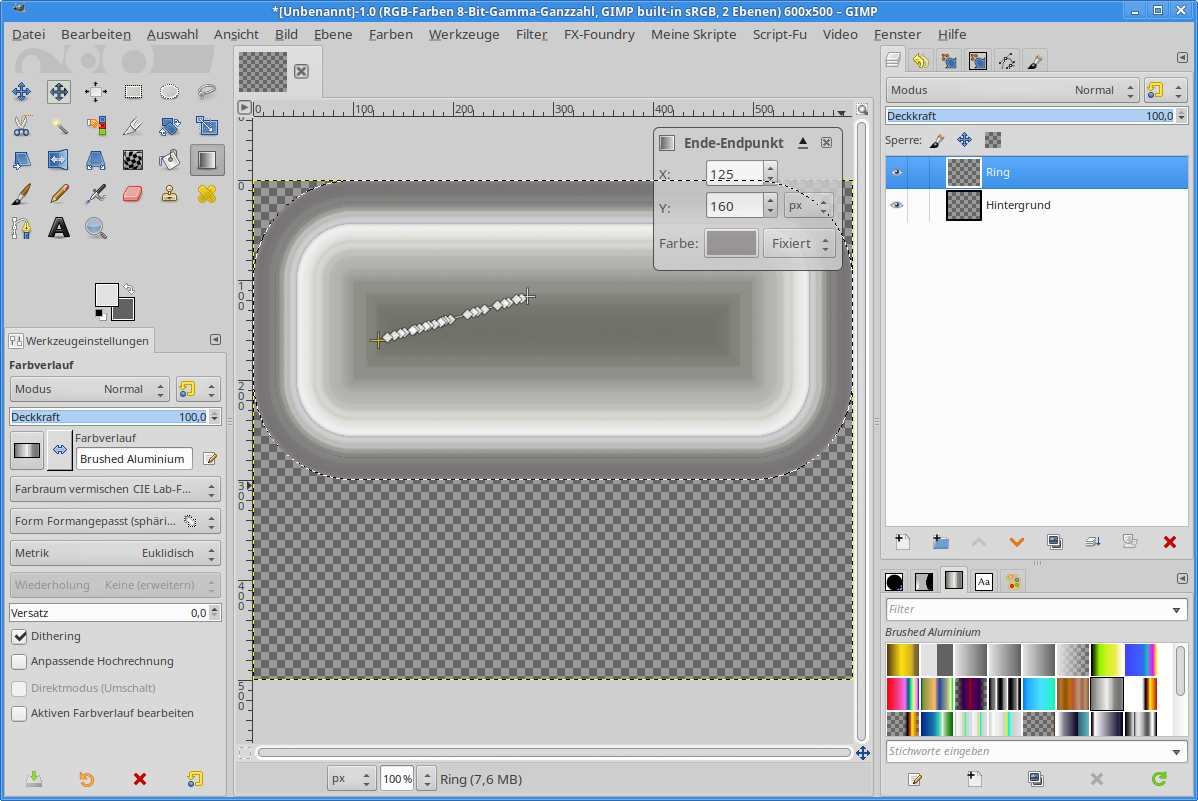Open the Metrik Euklidisch dropdown
Viewport: 1198px width, 801px height.
pyautogui.click(x=115, y=553)
